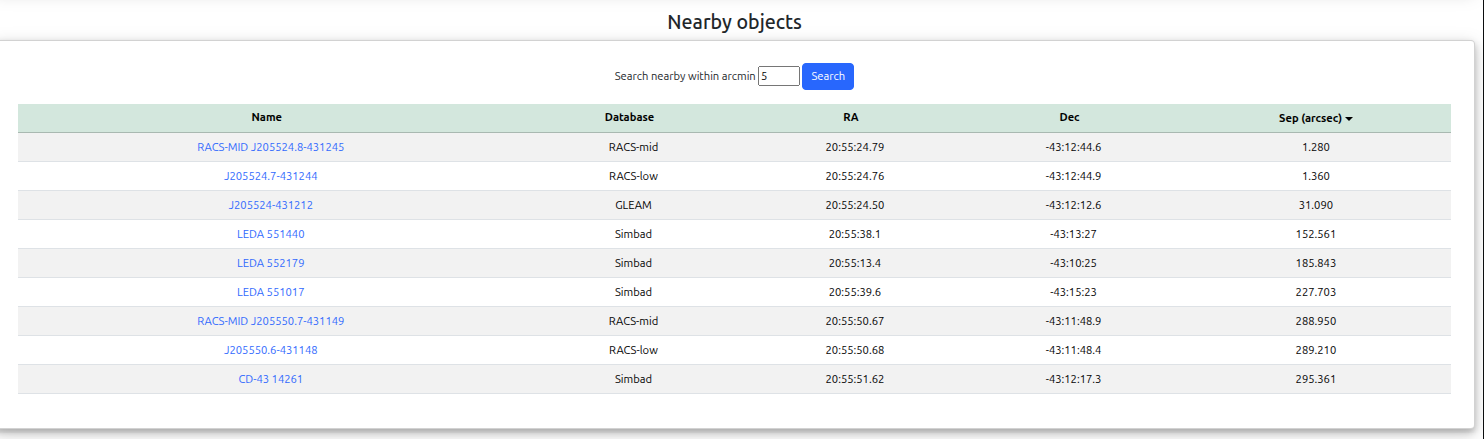Select RACS-mid cell in J205524.8 row

(x=633, y=147)
